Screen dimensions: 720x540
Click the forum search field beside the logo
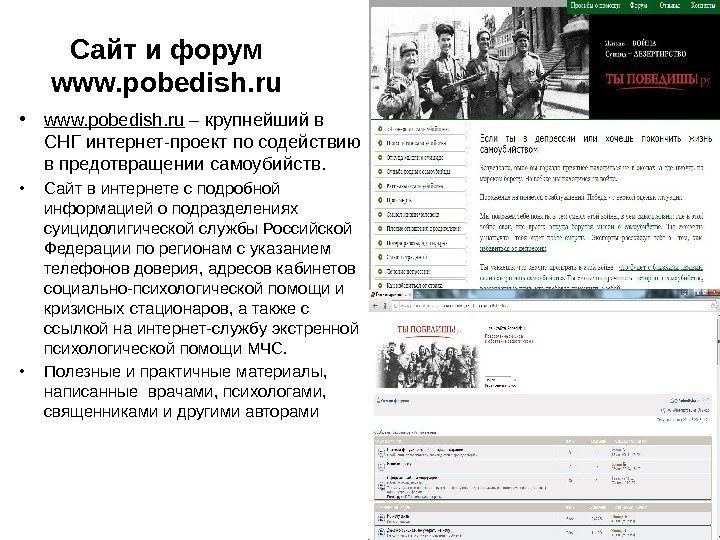coord(498,380)
